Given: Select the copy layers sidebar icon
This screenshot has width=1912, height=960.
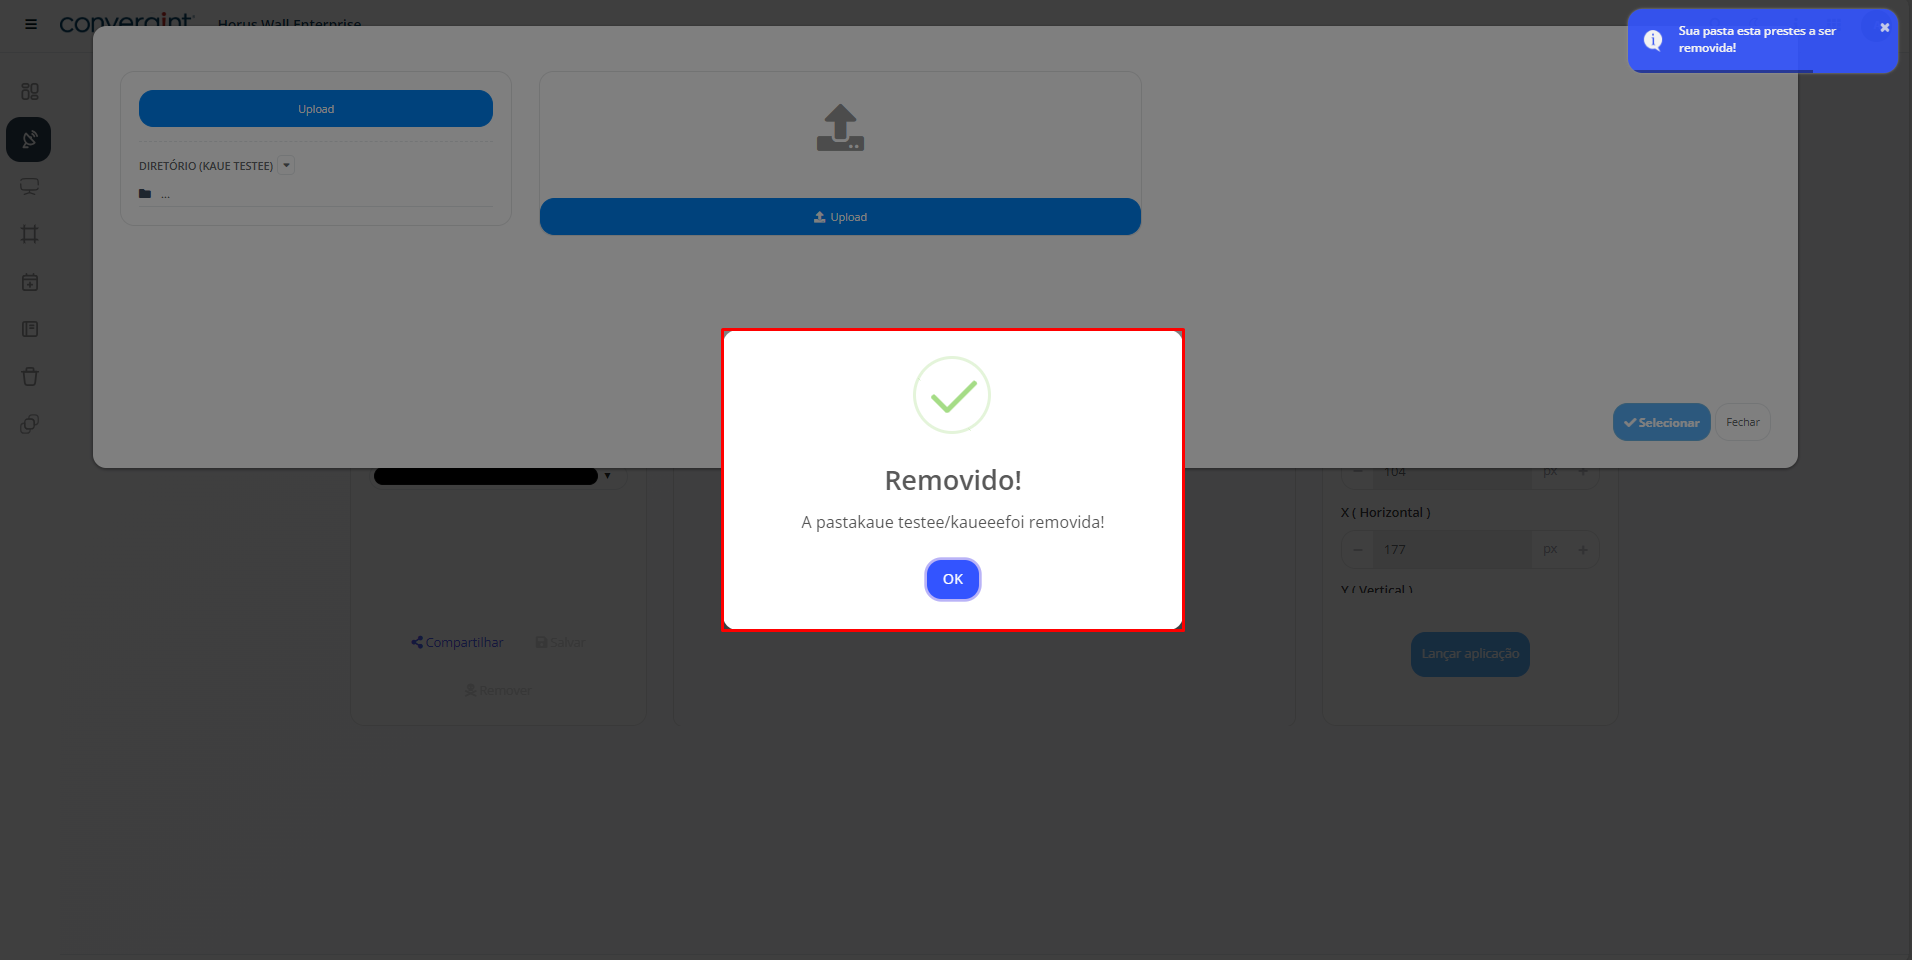Looking at the screenshot, I should tap(30, 424).
